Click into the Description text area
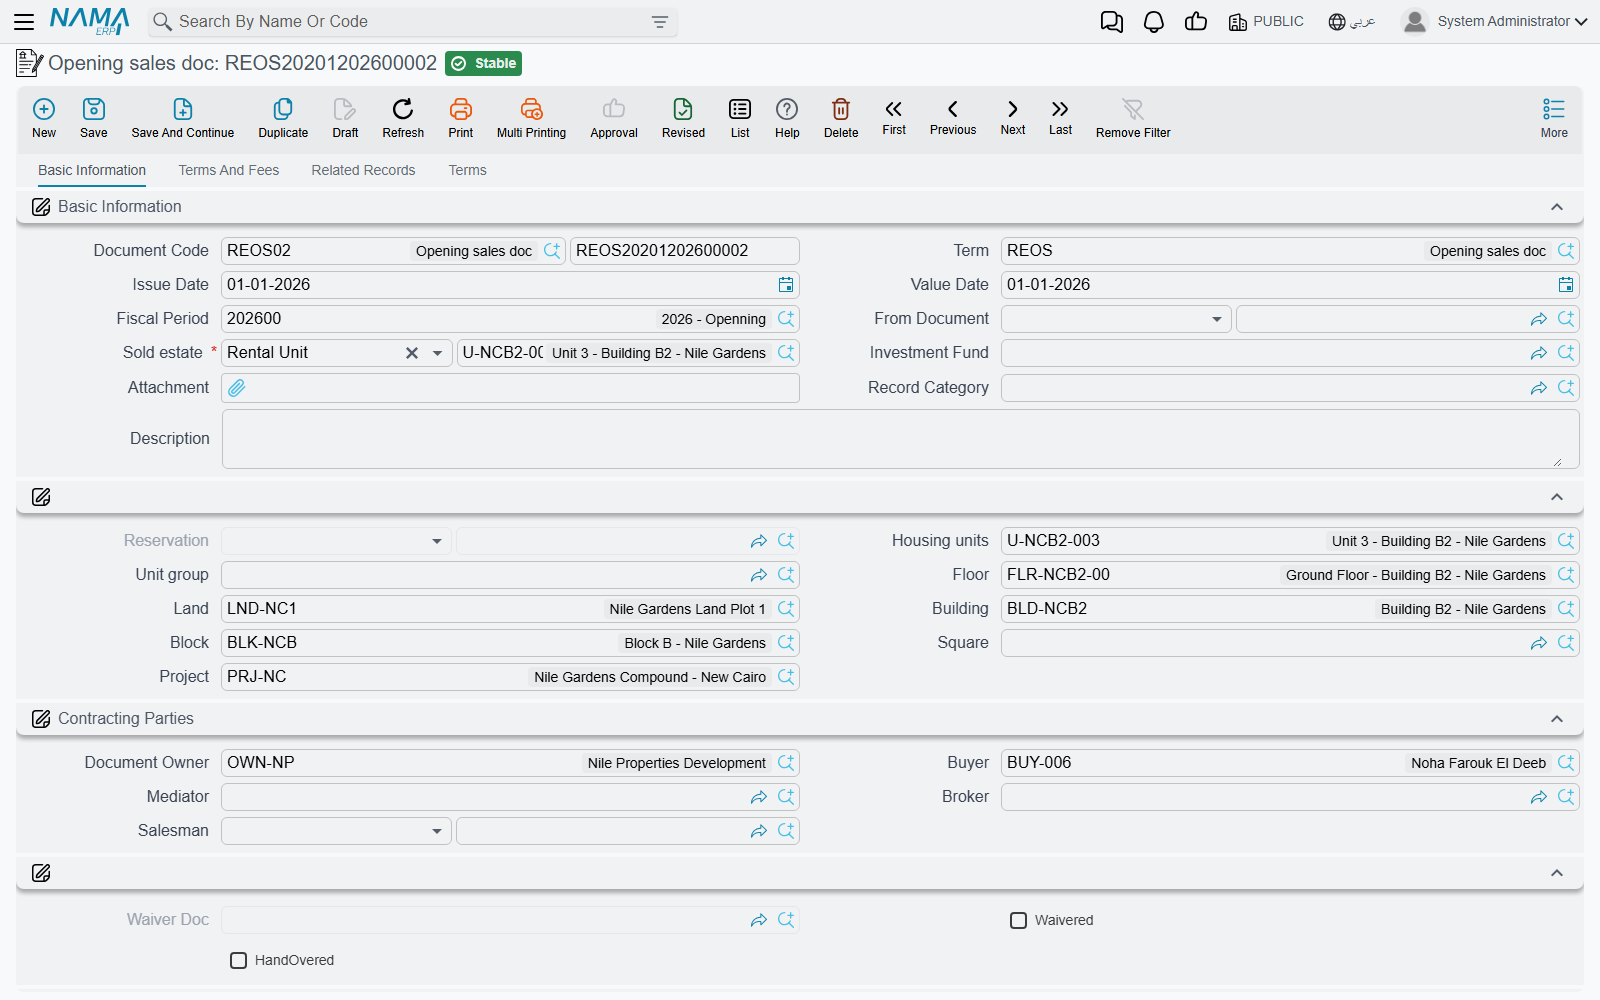The width and height of the screenshot is (1600, 1000). pyautogui.click(x=900, y=439)
